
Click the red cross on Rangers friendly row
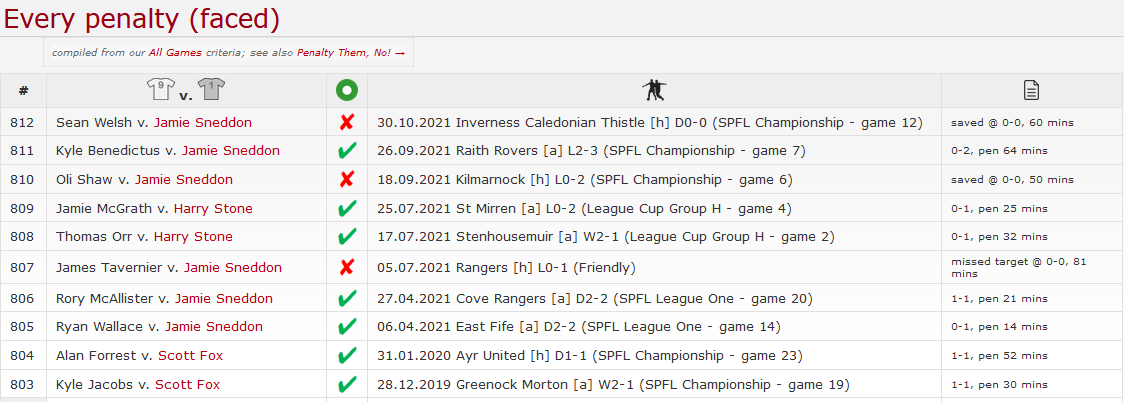coord(347,268)
